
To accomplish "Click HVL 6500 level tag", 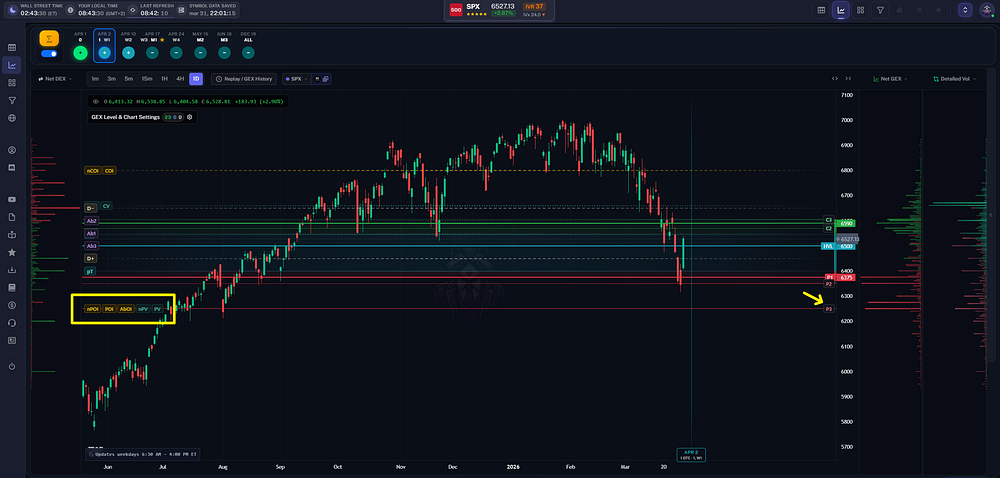I will point(837,246).
